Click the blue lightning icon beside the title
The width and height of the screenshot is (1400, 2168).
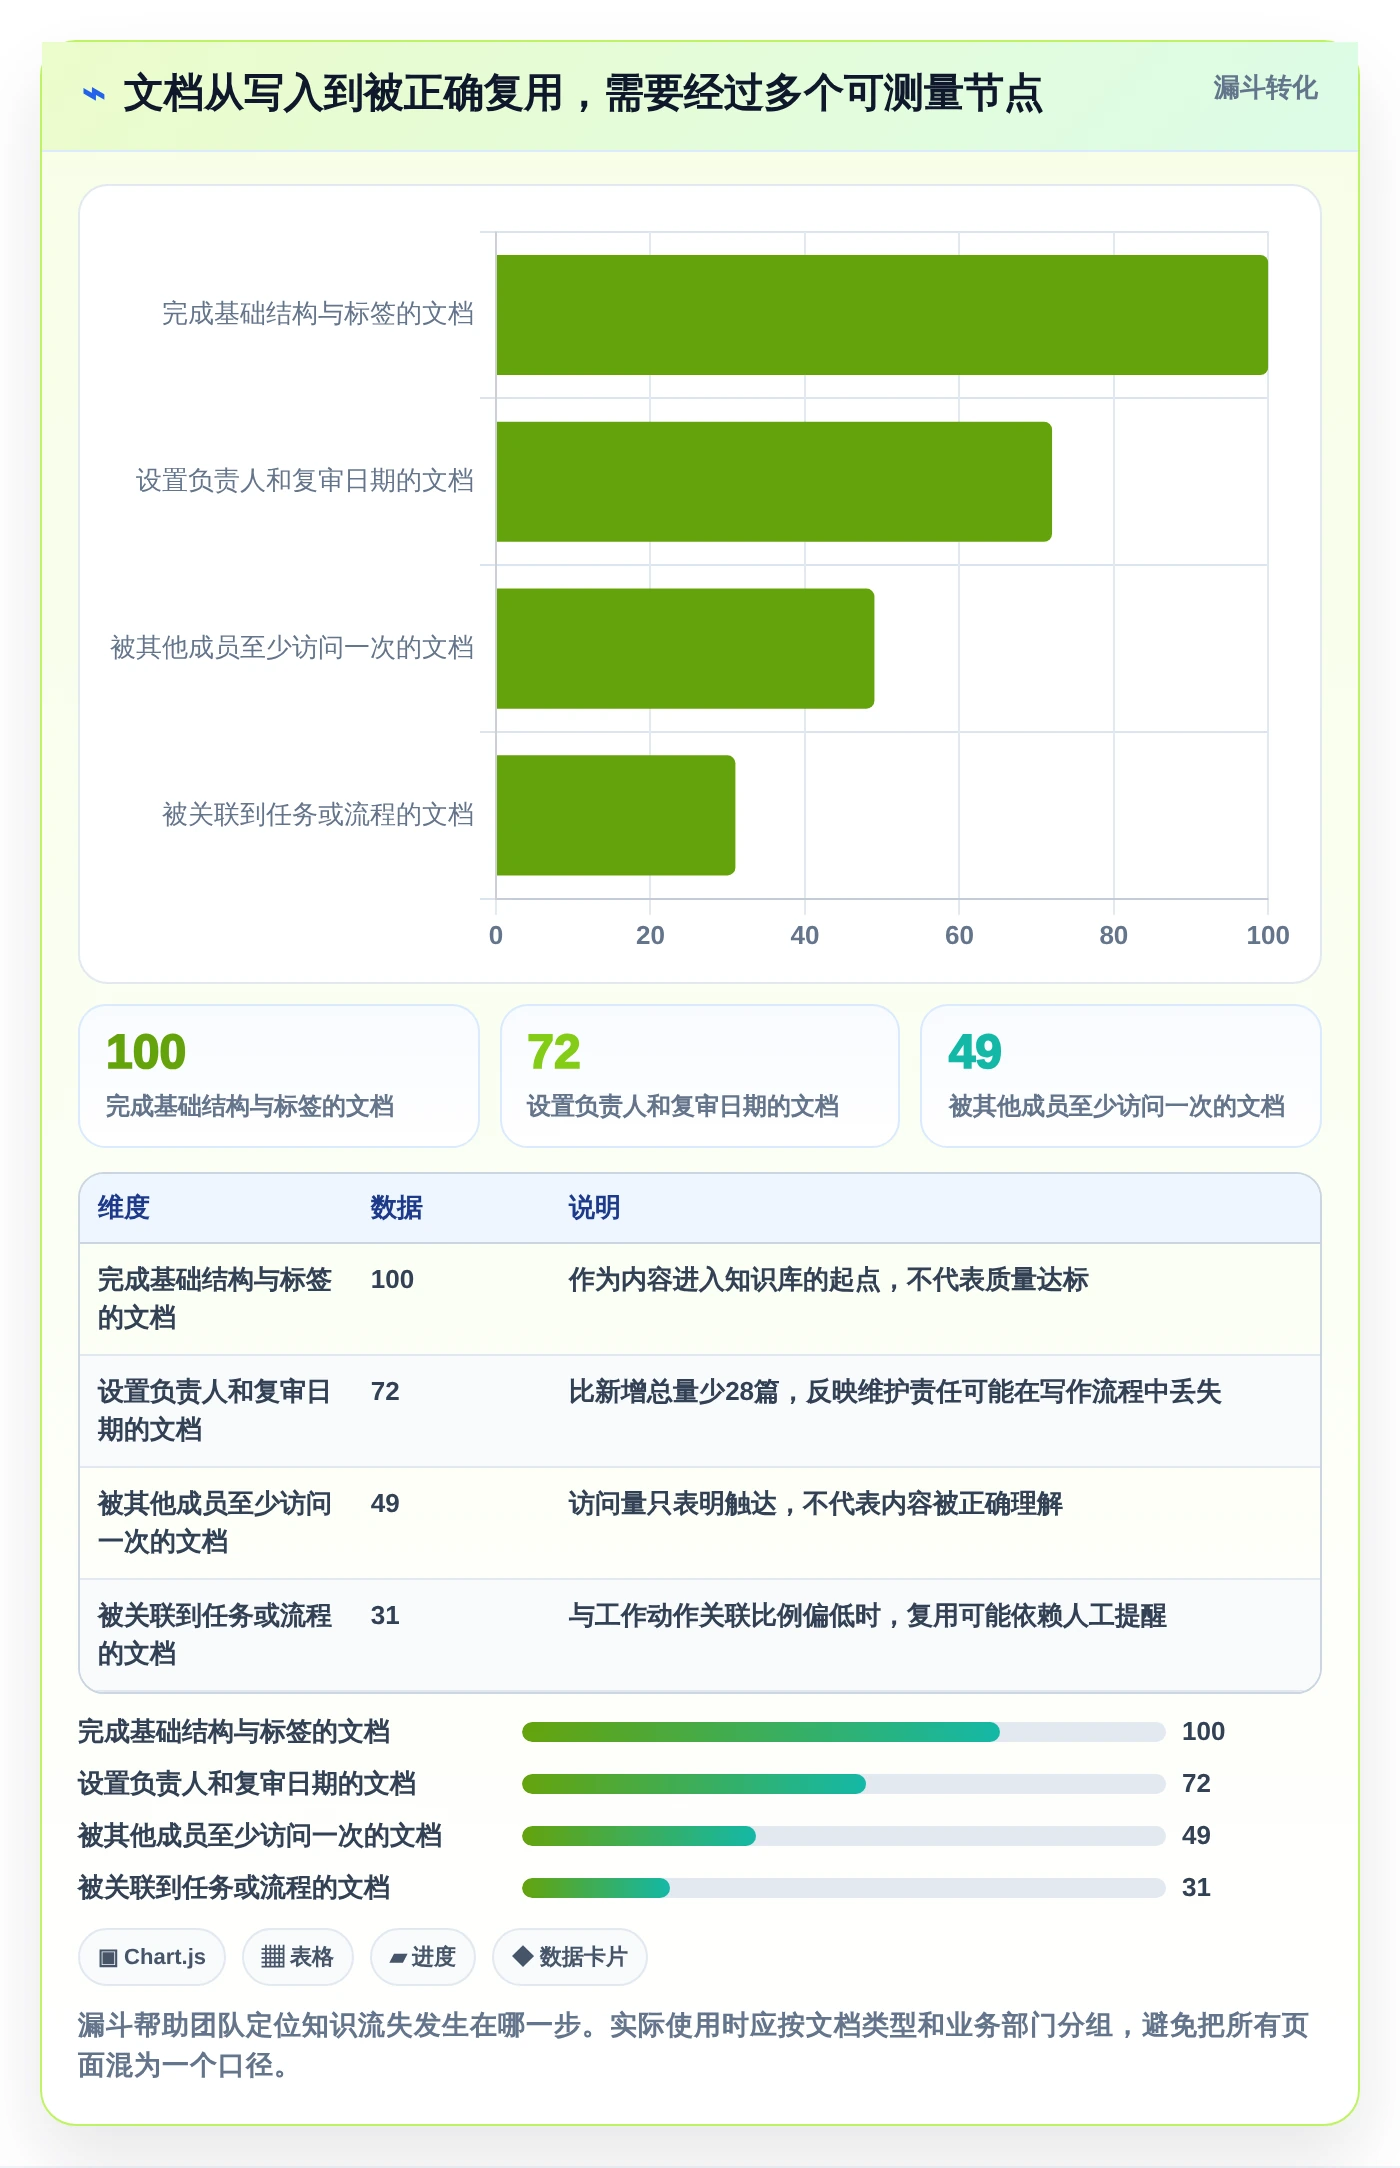[x=93, y=94]
